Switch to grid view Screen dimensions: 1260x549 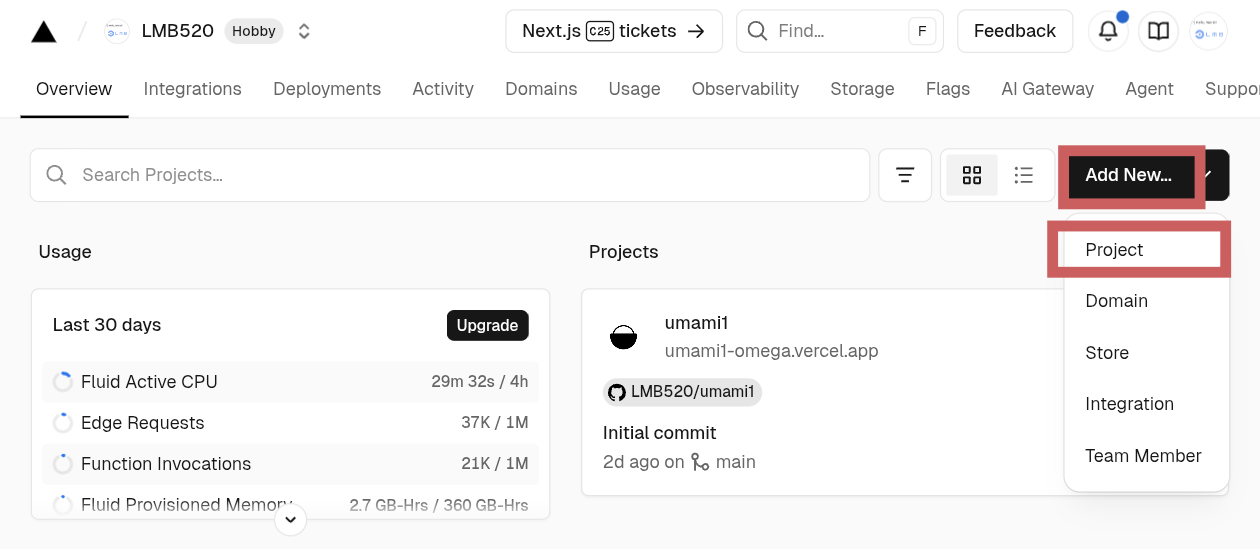[x=972, y=176]
